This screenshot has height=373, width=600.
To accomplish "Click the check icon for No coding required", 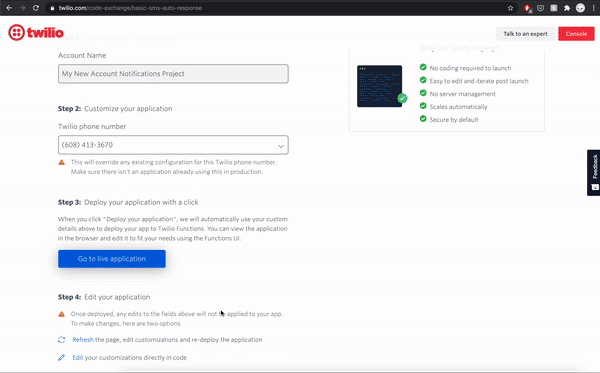I will pos(423,67).
